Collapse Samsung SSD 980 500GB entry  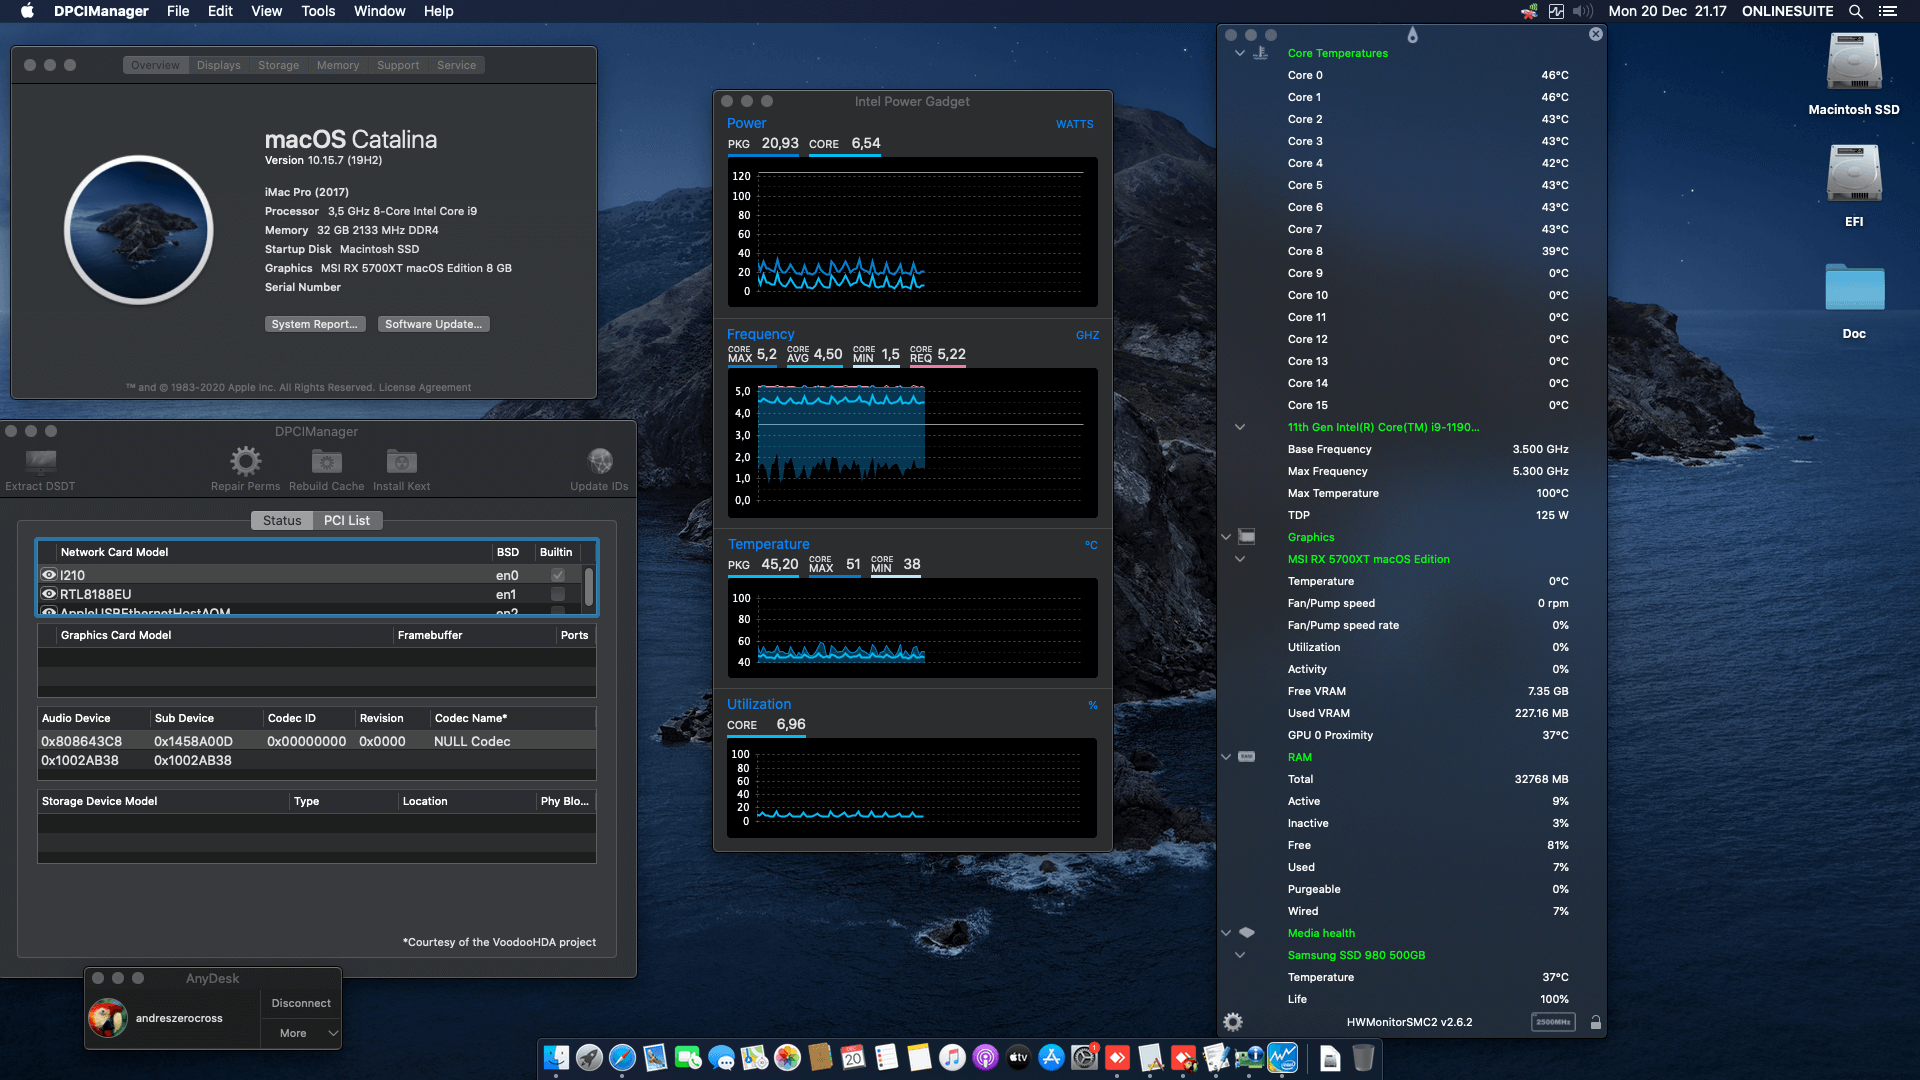(x=1240, y=955)
